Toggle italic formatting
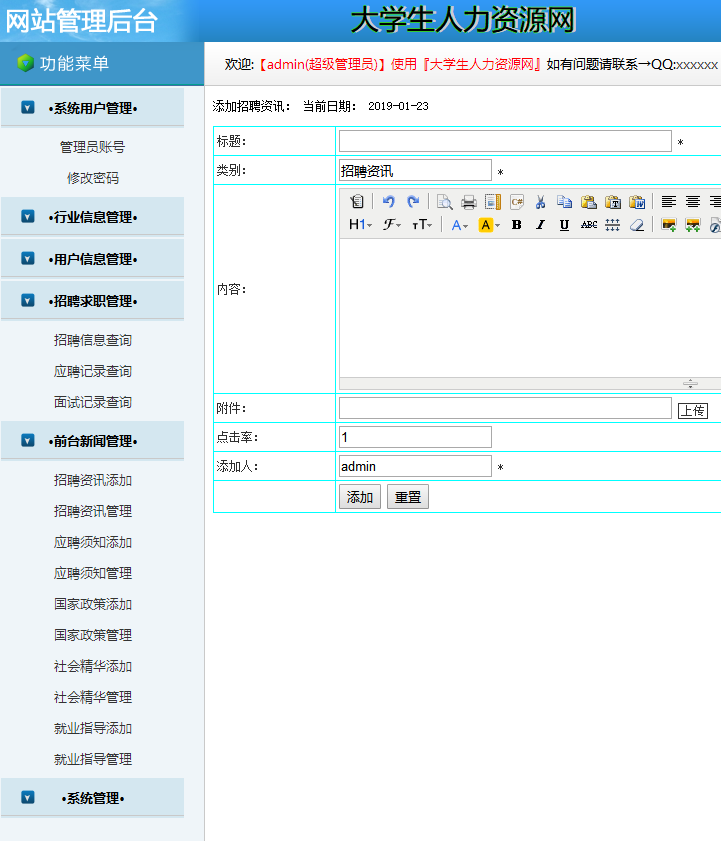The image size is (721, 841). tap(540, 225)
